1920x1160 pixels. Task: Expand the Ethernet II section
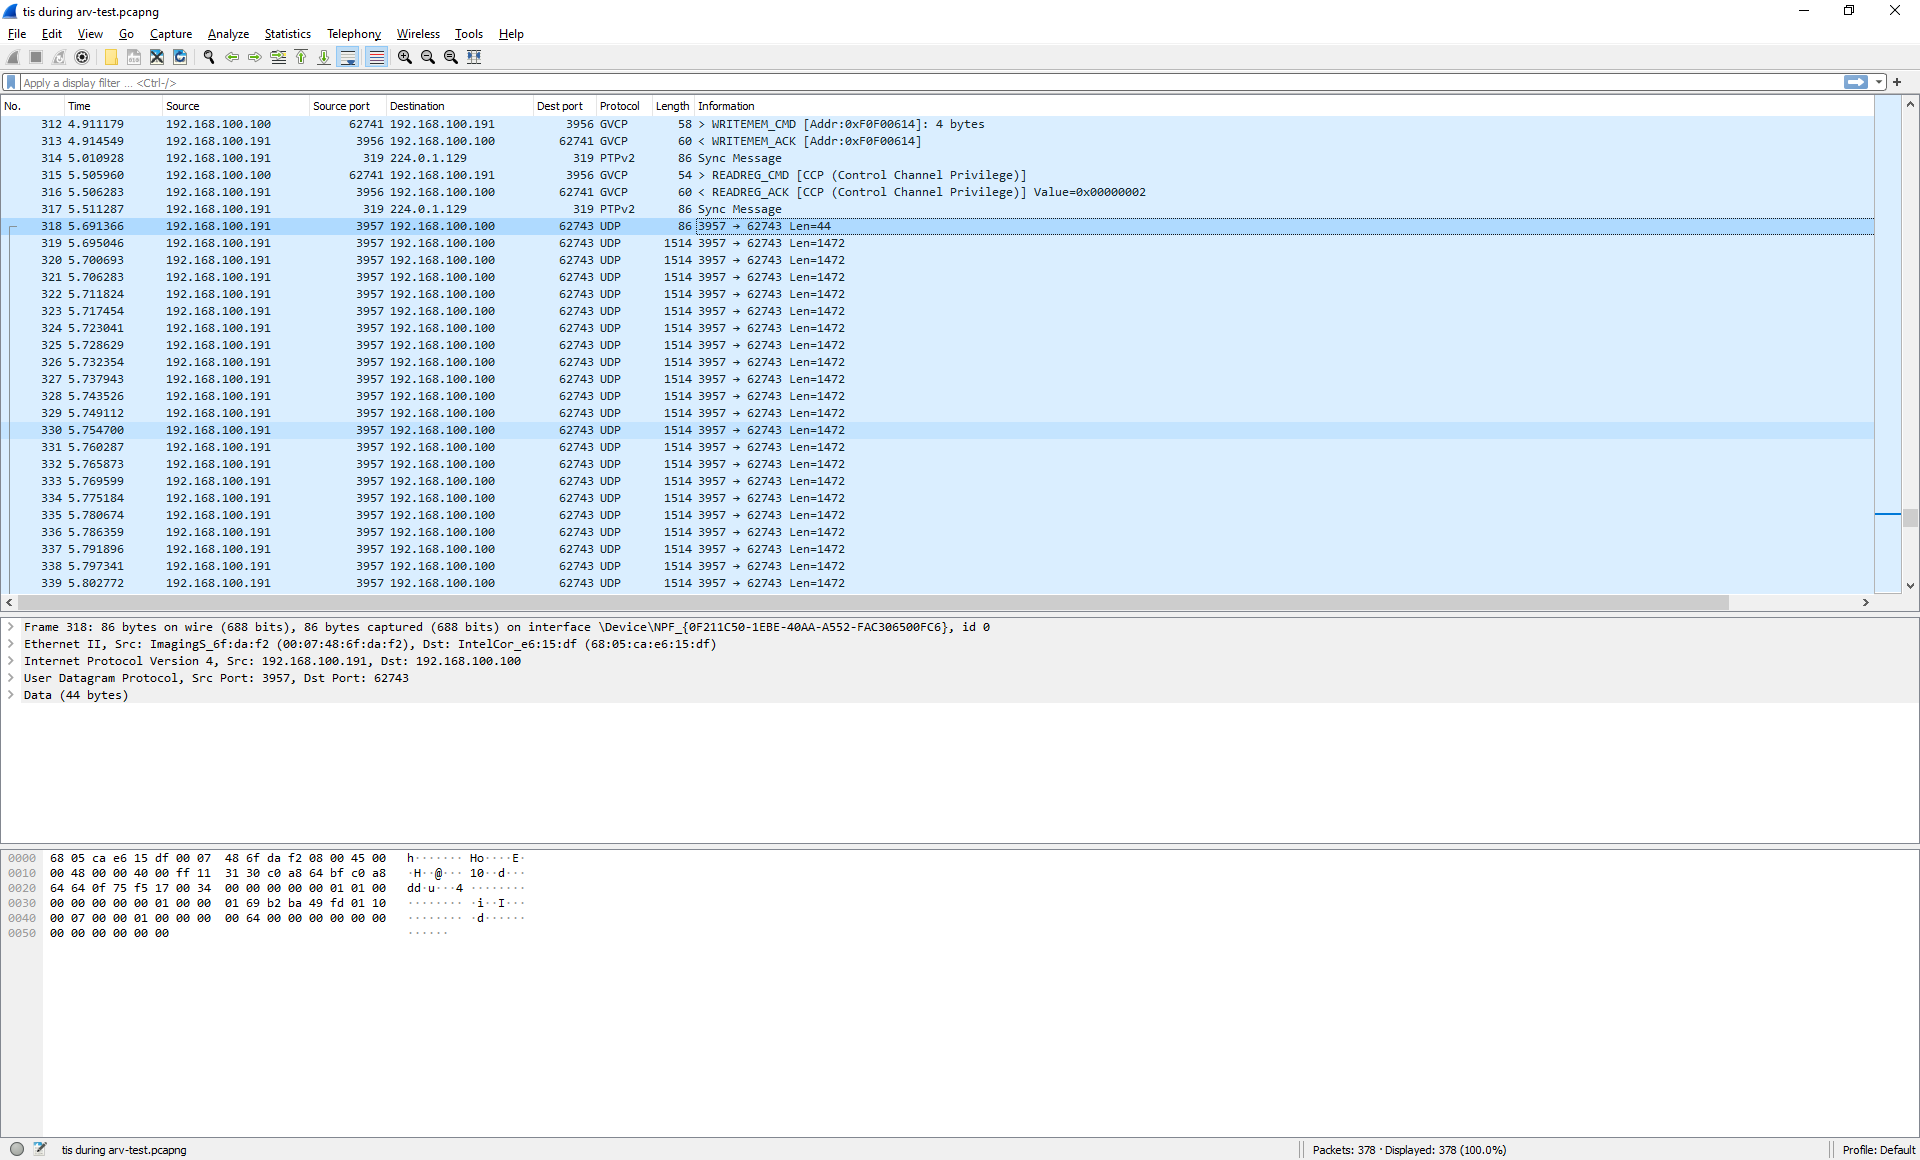[x=11, y=644]
